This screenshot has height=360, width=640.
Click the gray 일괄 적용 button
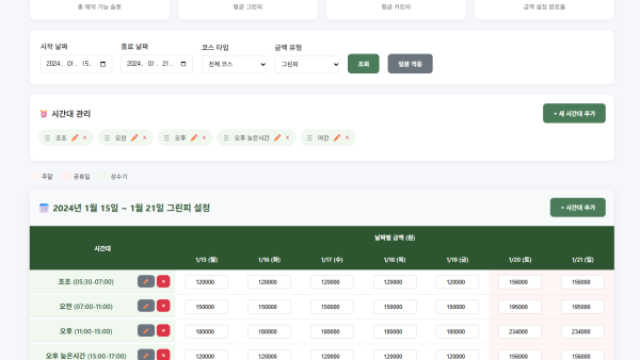pyautogui.click(x=410, y=64)
